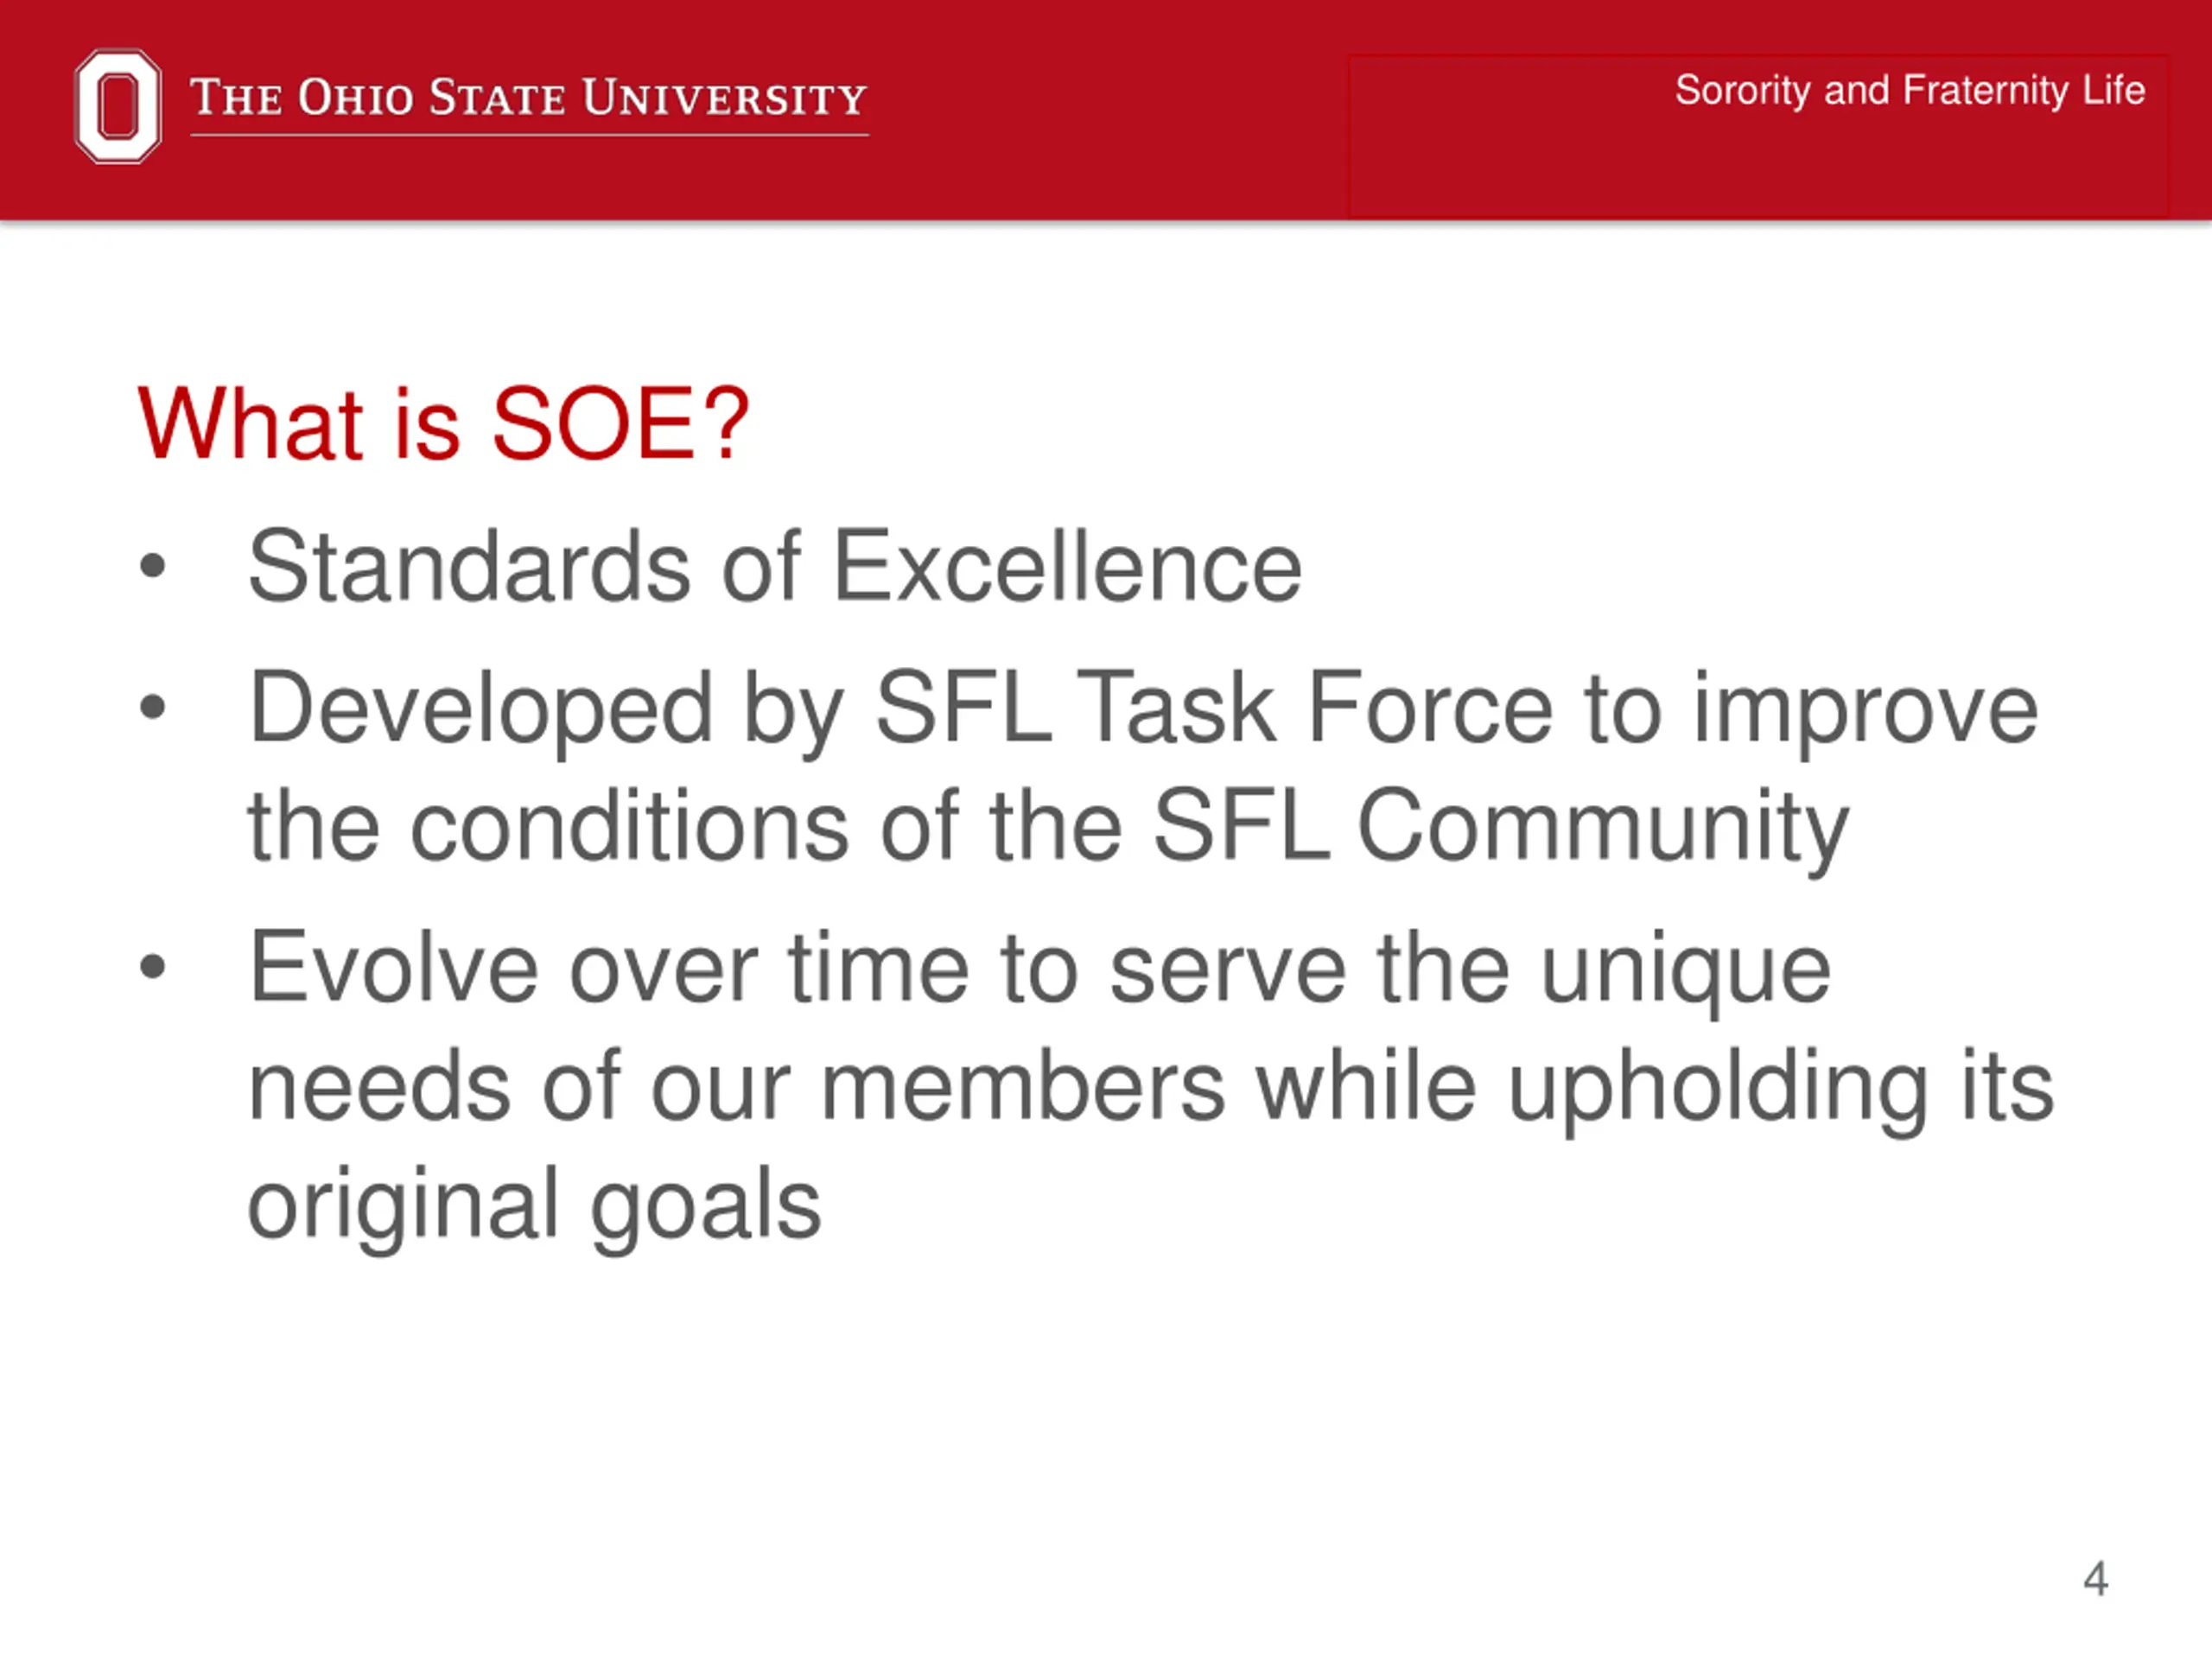
Task: Click slide page number 4
Action: (x=2096, y=1579)
